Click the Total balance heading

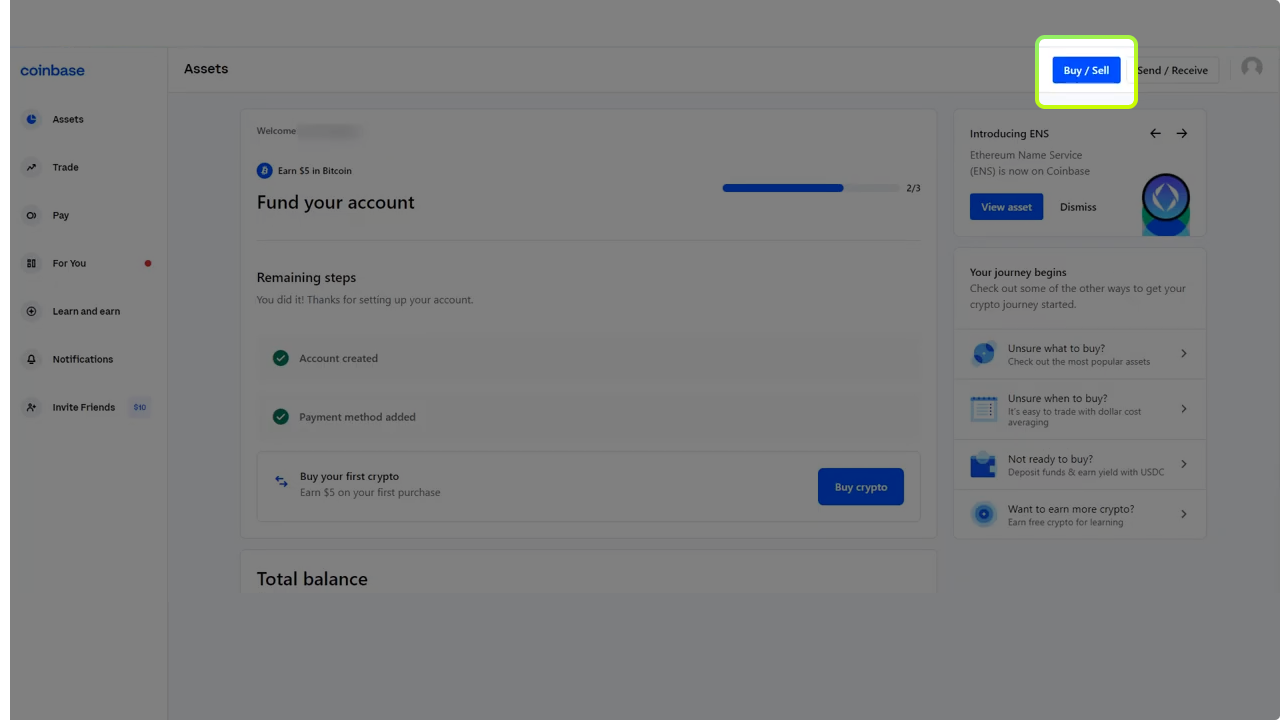tap(312, 579)
